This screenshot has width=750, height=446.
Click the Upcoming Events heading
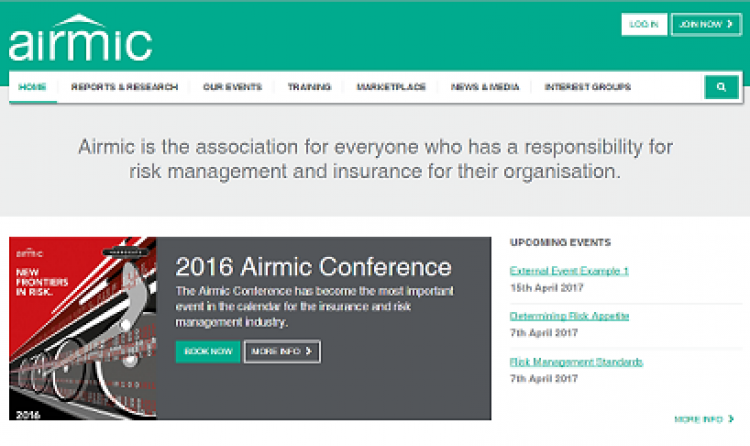tap(561, 243)
